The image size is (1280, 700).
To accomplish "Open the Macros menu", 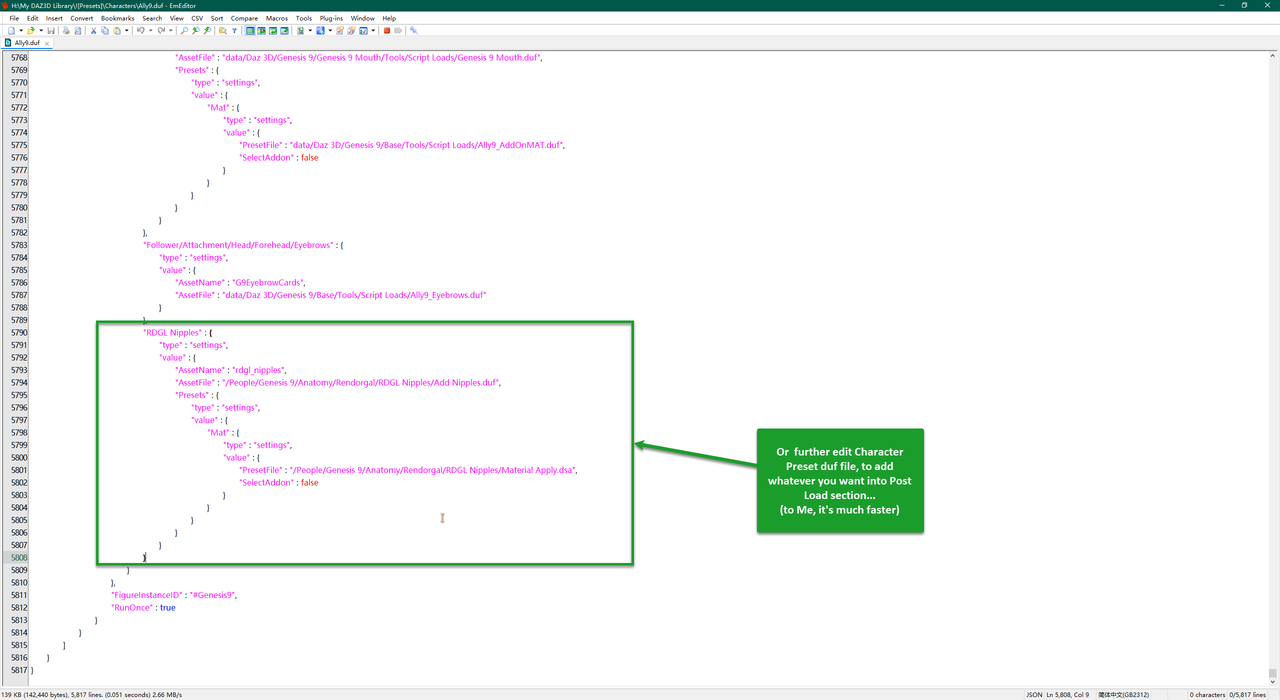I will click(277, 18).
